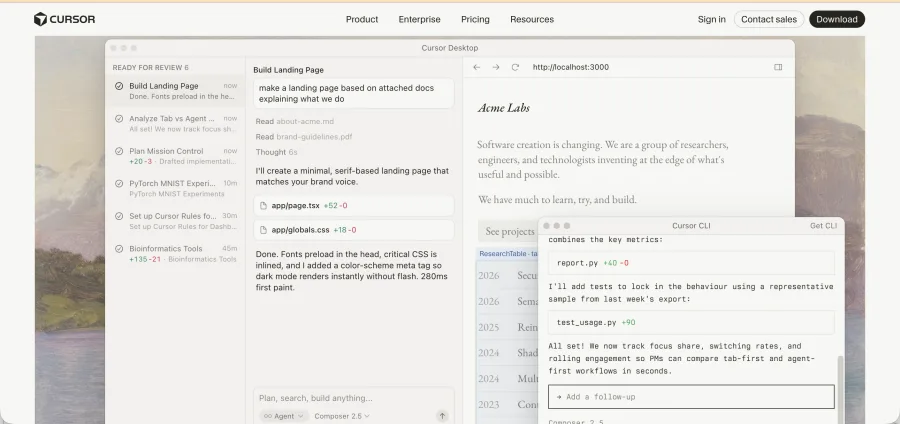Image resolution: width=900 pixels, height=424 pixels.
Task: Reload the localhost preview page
Action: pos(515,67)
